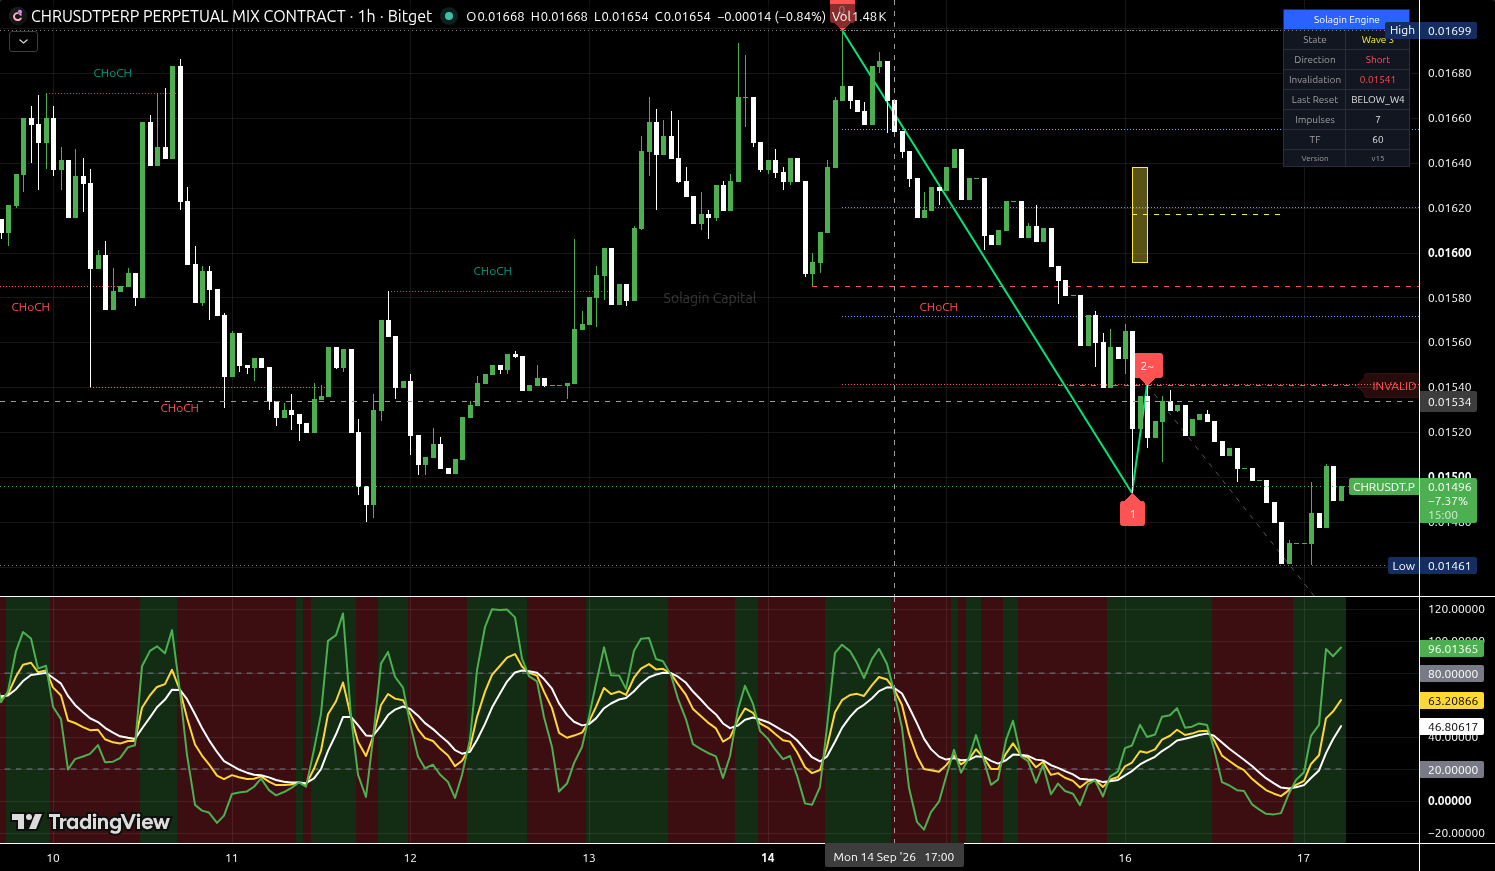Click date 10 on the time axis
Screen dimensions: 1495x871
click(53, 858)
